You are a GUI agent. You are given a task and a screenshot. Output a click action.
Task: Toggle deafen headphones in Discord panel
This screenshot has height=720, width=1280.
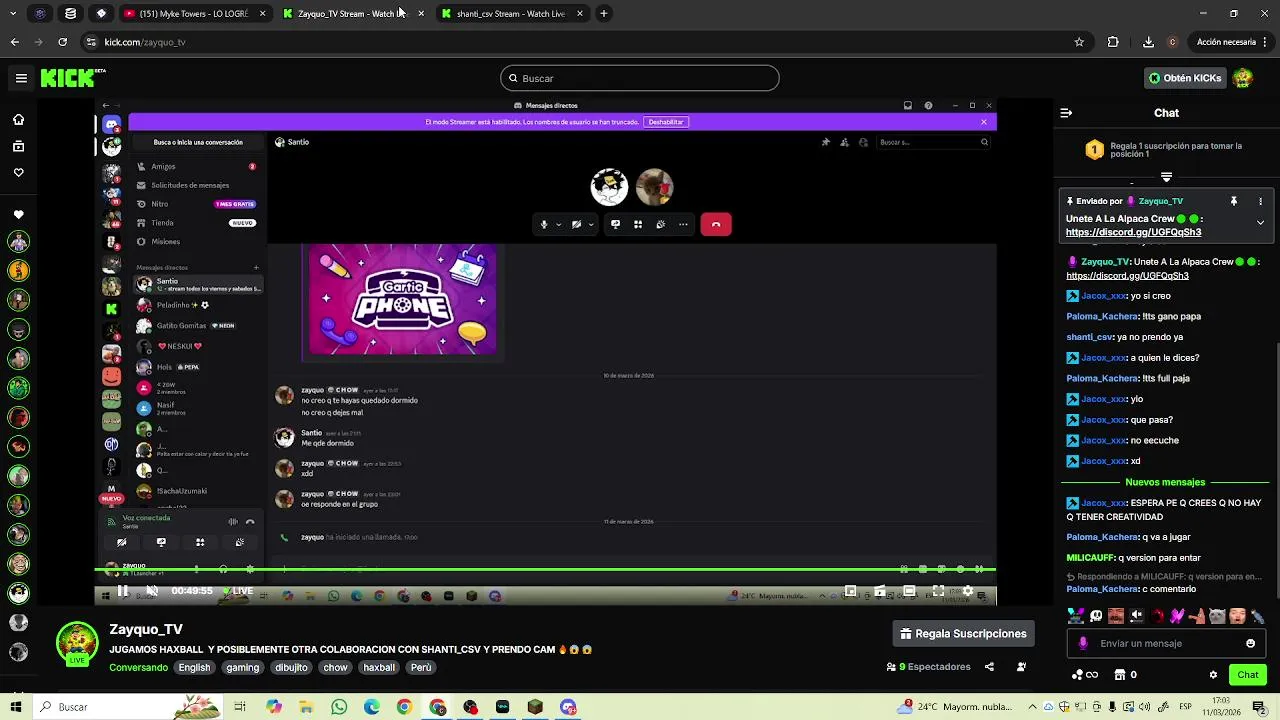click(x=223, y=569)
